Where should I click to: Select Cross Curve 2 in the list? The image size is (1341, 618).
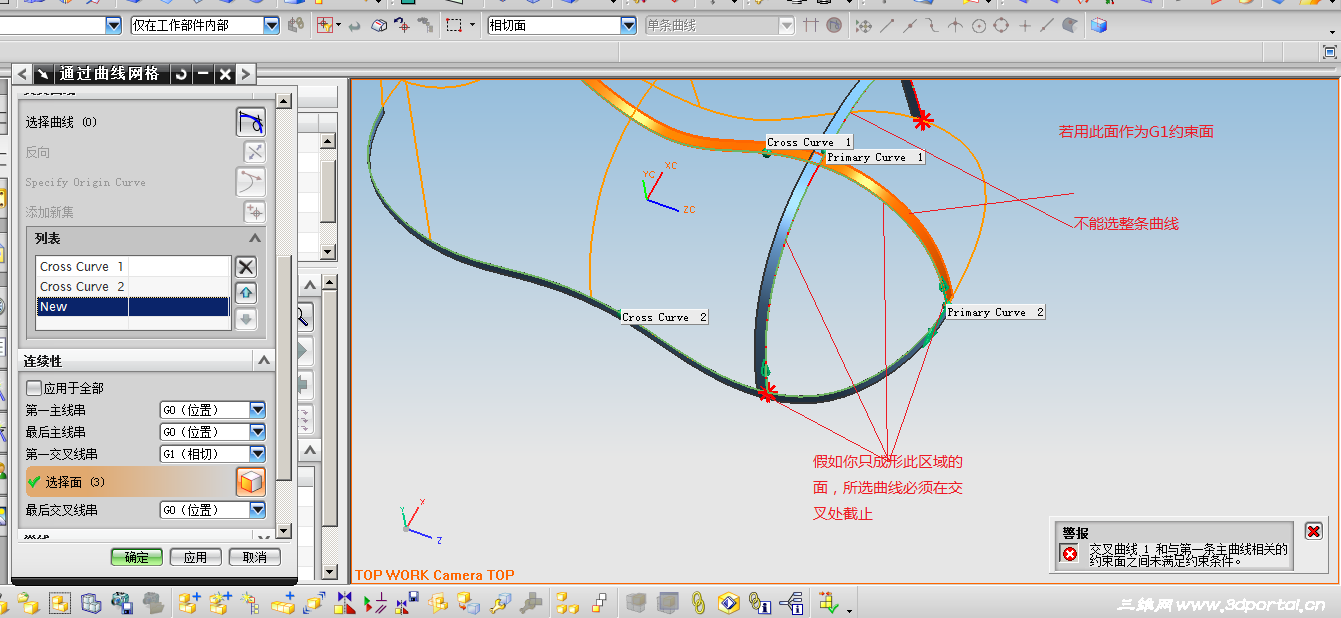click(133, 287)
